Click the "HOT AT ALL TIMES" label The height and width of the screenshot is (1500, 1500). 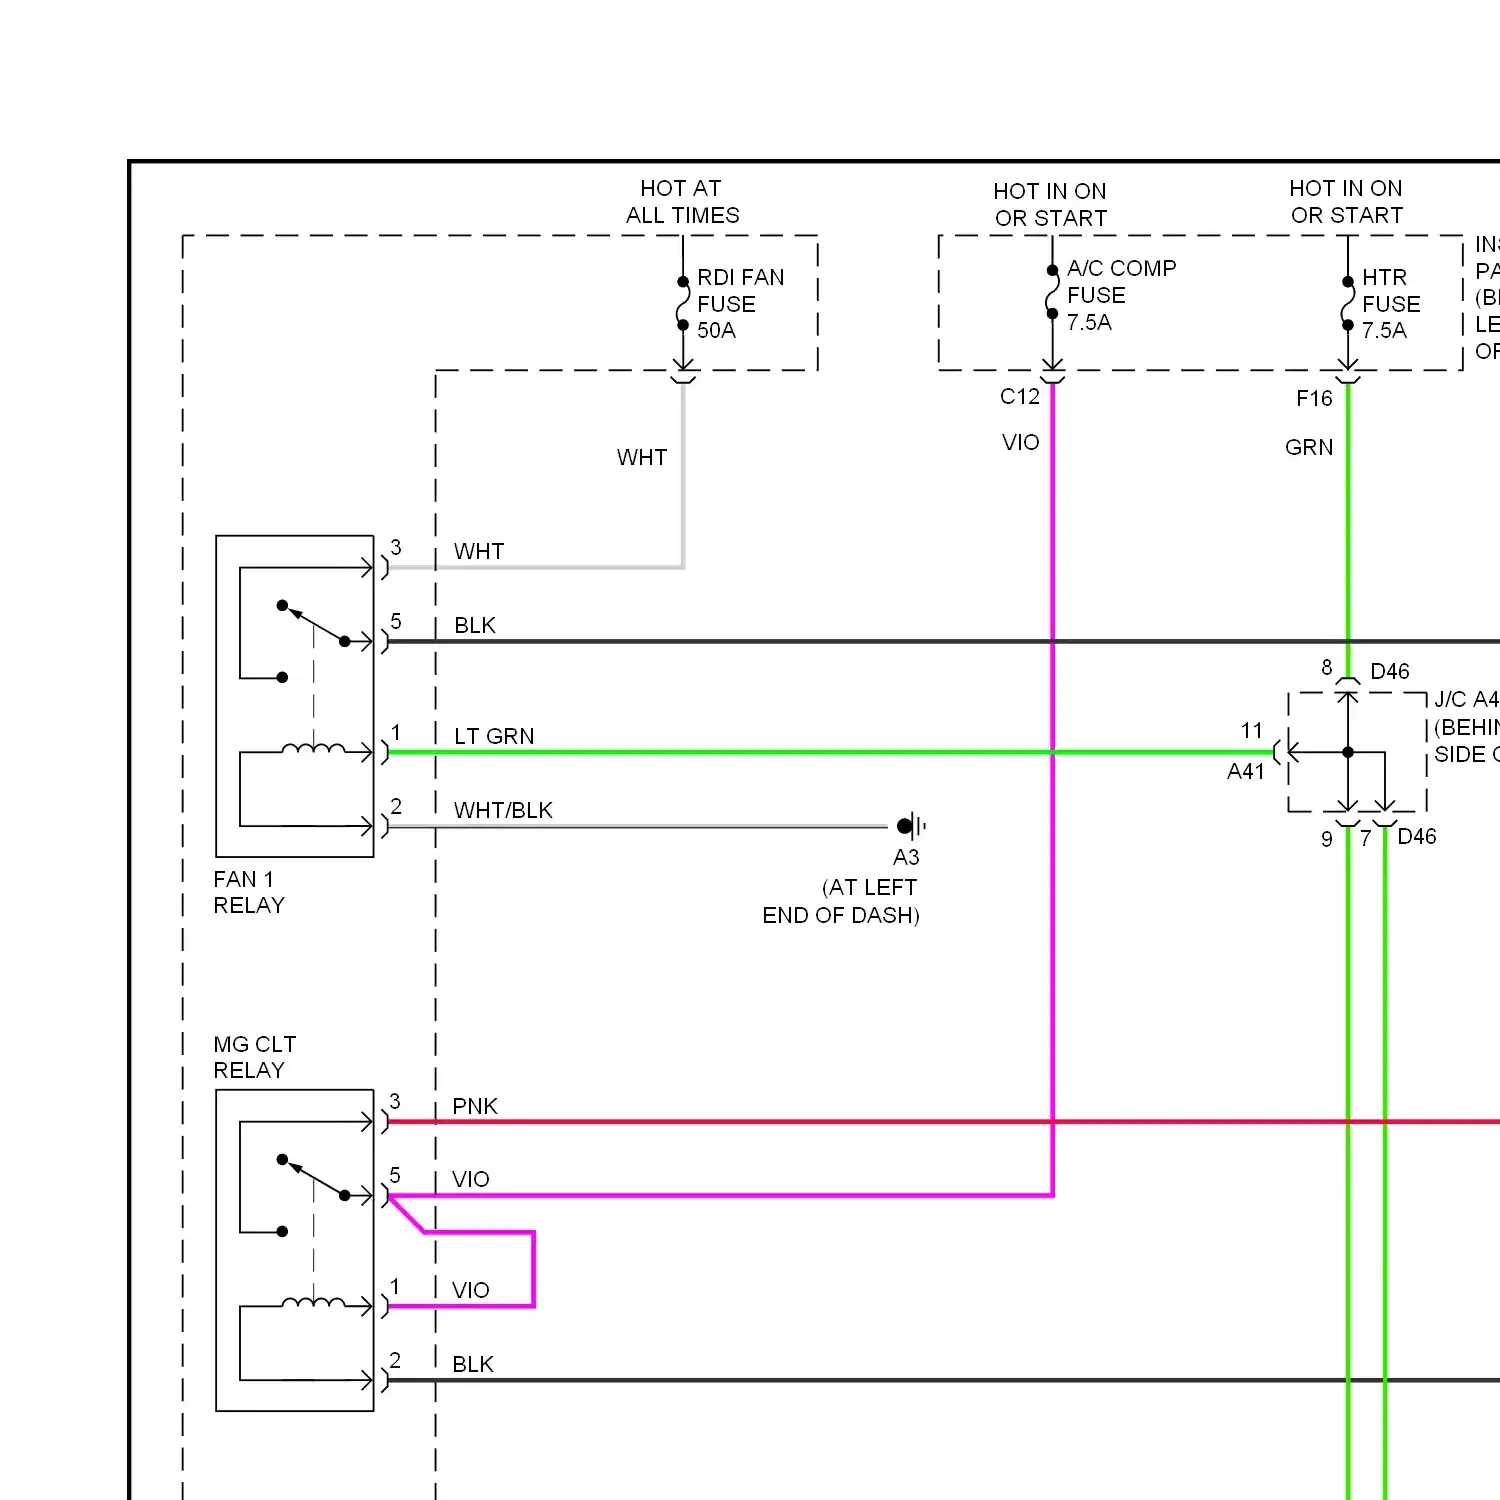click(683, 202)
